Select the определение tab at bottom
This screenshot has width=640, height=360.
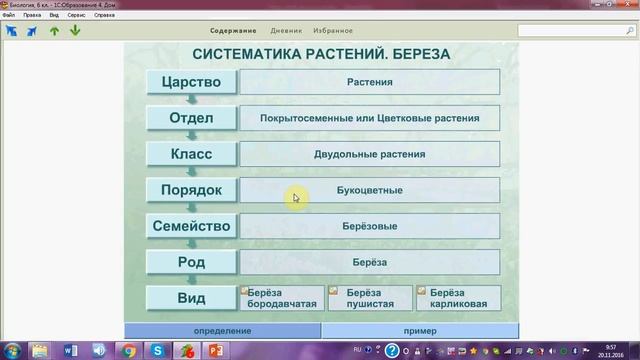click(222, 331)
